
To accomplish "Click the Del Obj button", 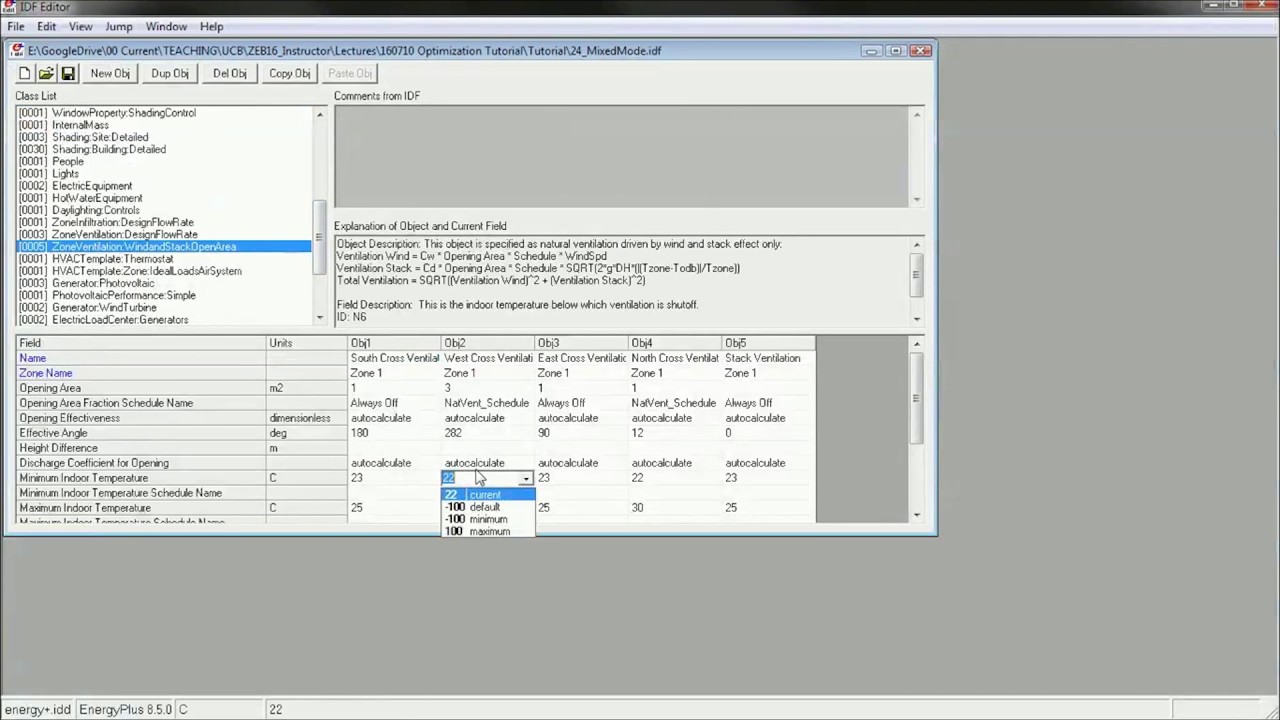I will click(x=230, y=73).
